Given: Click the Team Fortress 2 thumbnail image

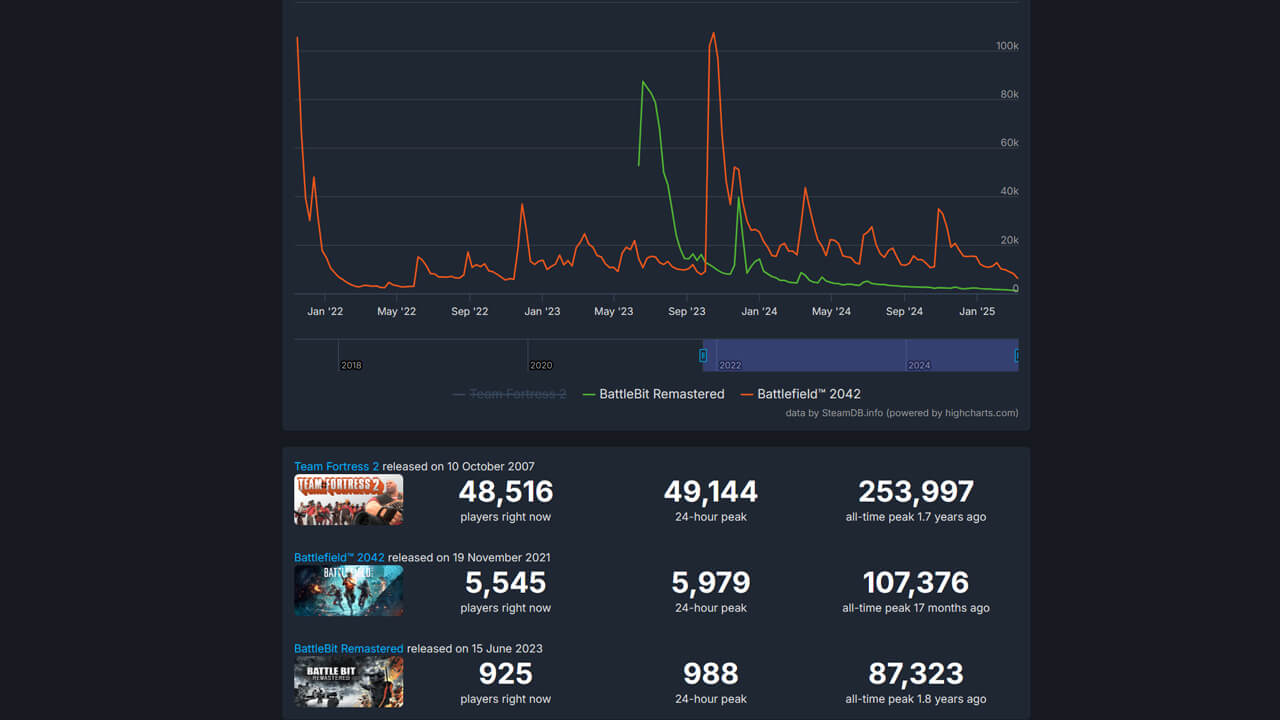Looking at the screenshot, I should pos(348,500).
